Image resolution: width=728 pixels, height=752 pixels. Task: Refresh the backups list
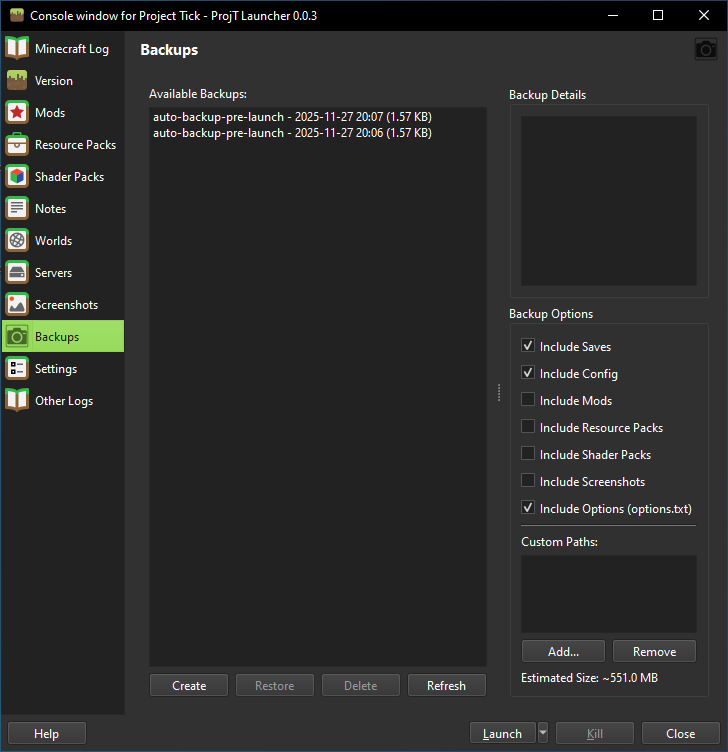[446, 685]
